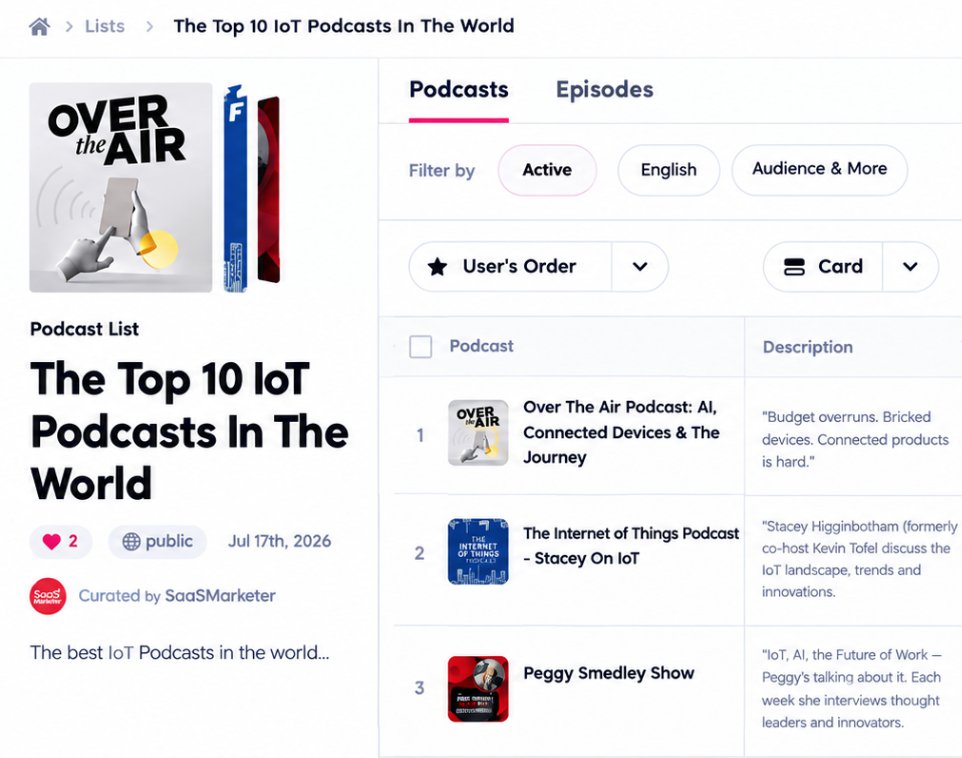The width and height of the screenshot is (962, 758).
Task: Switch to the Podcasts tab
Action: pos(459,90)
